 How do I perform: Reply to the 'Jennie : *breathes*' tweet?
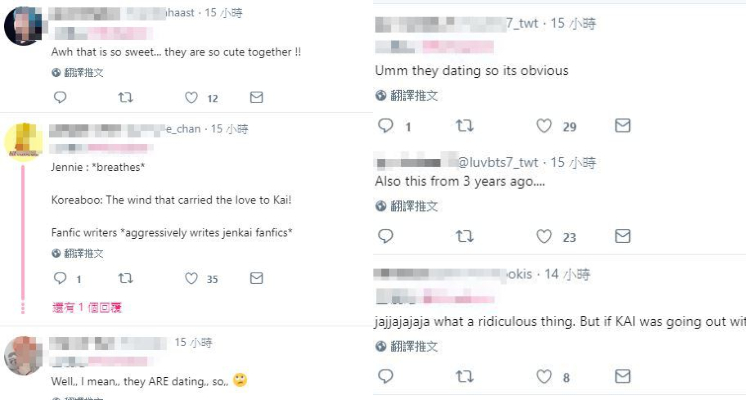[59, 279]
